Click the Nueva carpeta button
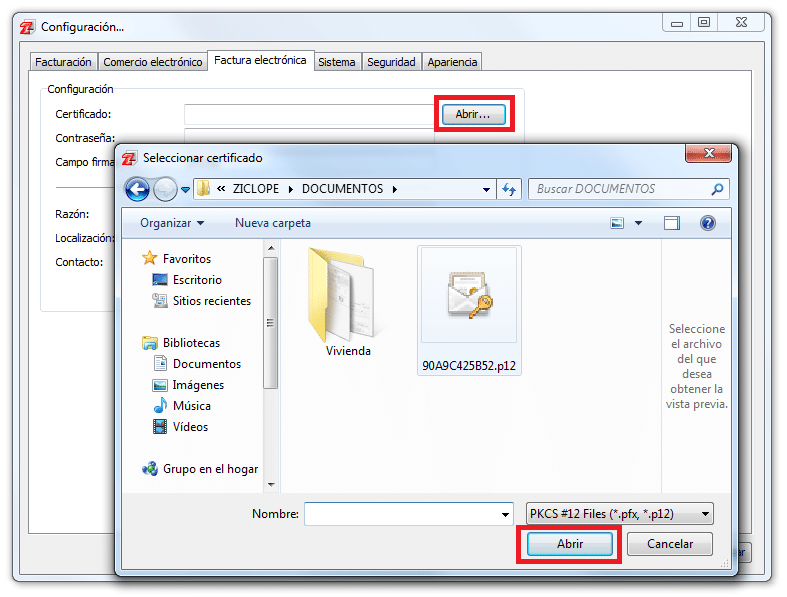787x597 pixels. click(x=272, y=223)
